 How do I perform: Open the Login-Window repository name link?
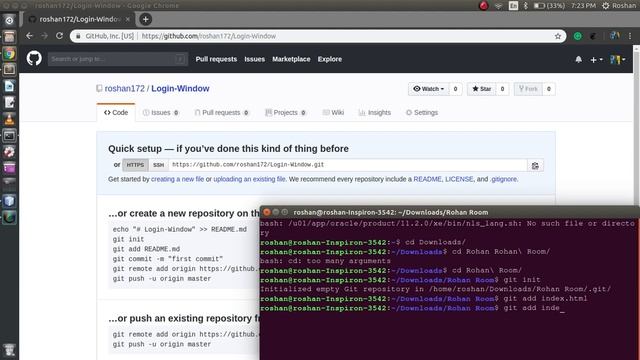[x=180, y=89]
